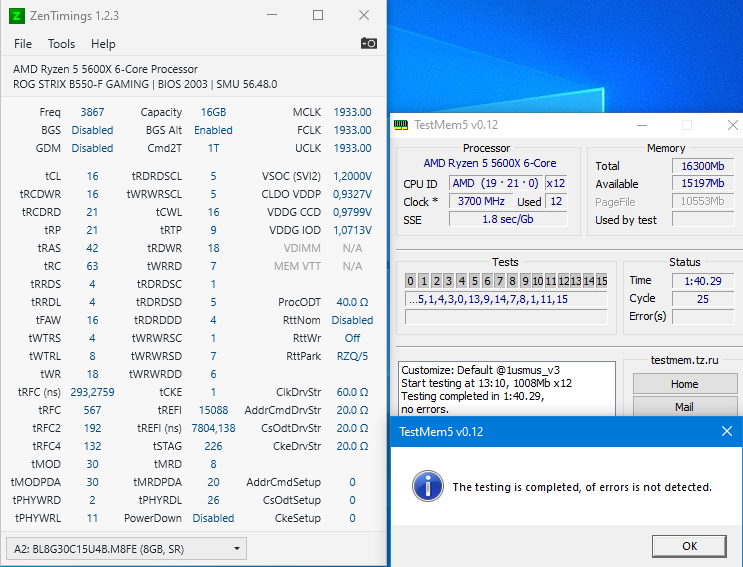743x567 pixels.
Task: Click the ROG STRIX B550-F GAMING BIOS line
Action: (x=145, y=84)
